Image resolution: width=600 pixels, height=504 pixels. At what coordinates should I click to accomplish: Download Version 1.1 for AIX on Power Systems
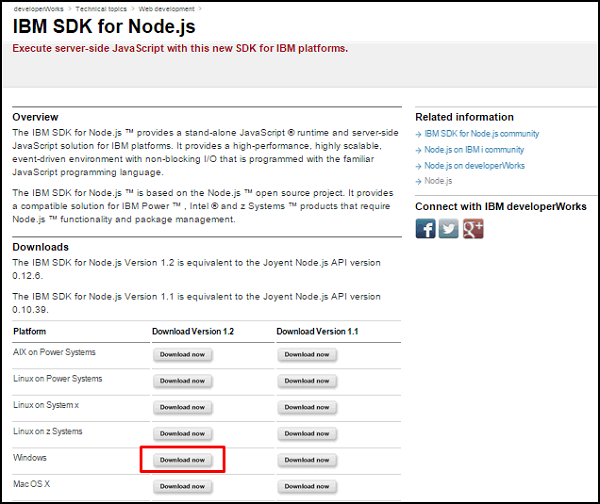coord(307,354)
